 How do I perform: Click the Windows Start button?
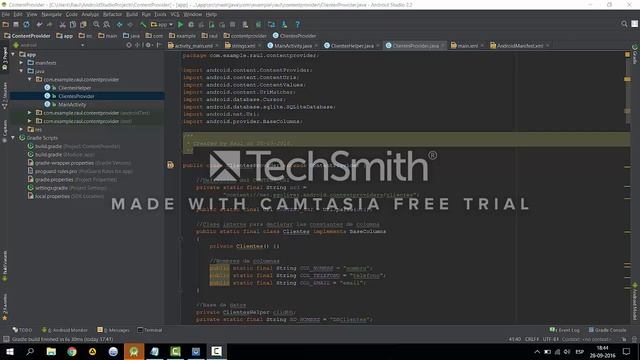coord(10,351)
